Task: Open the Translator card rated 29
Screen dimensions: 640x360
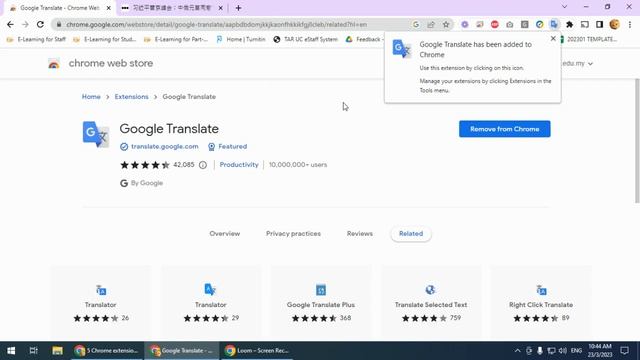Action: click(211, 303)
